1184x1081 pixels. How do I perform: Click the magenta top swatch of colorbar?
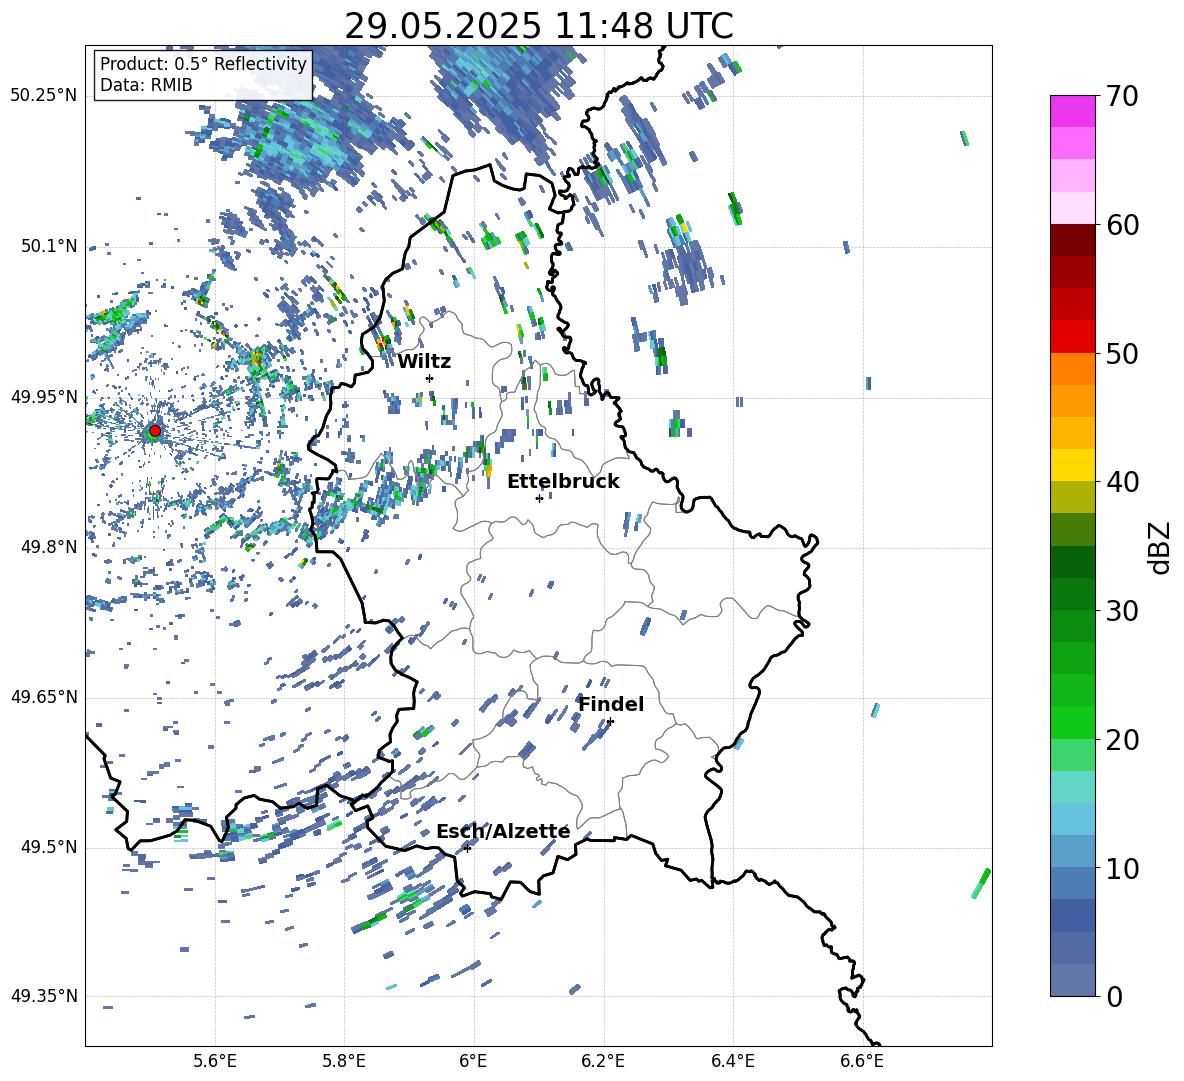tap(1073, 112)
